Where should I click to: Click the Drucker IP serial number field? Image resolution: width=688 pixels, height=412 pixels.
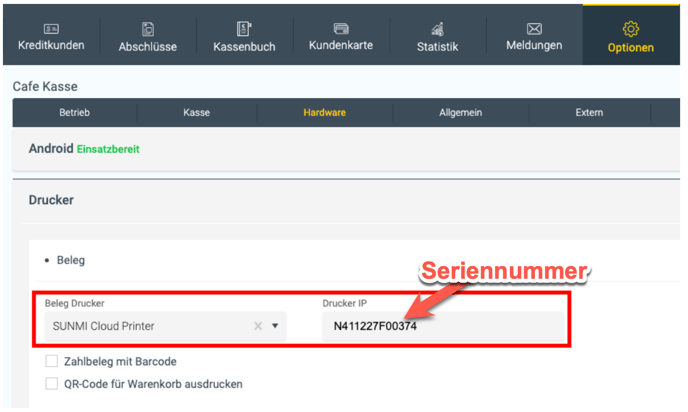[x=443, y=326]
